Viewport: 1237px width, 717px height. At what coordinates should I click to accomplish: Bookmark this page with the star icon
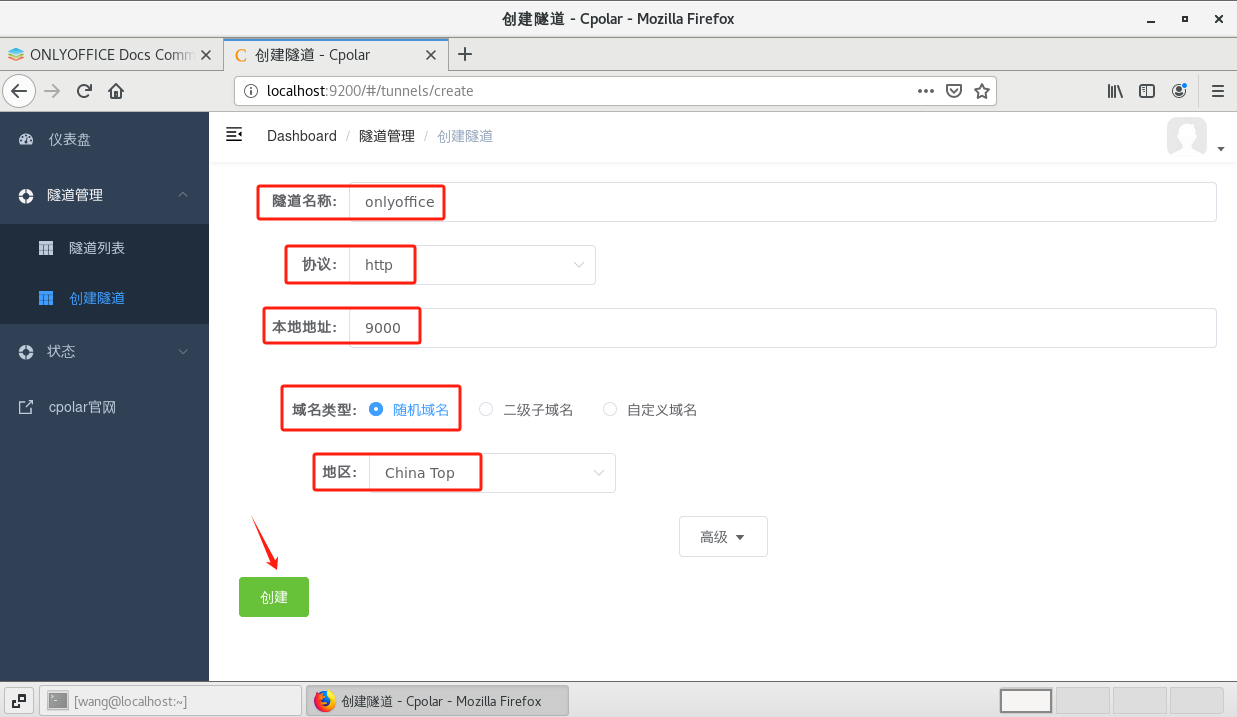click(982, 90)
